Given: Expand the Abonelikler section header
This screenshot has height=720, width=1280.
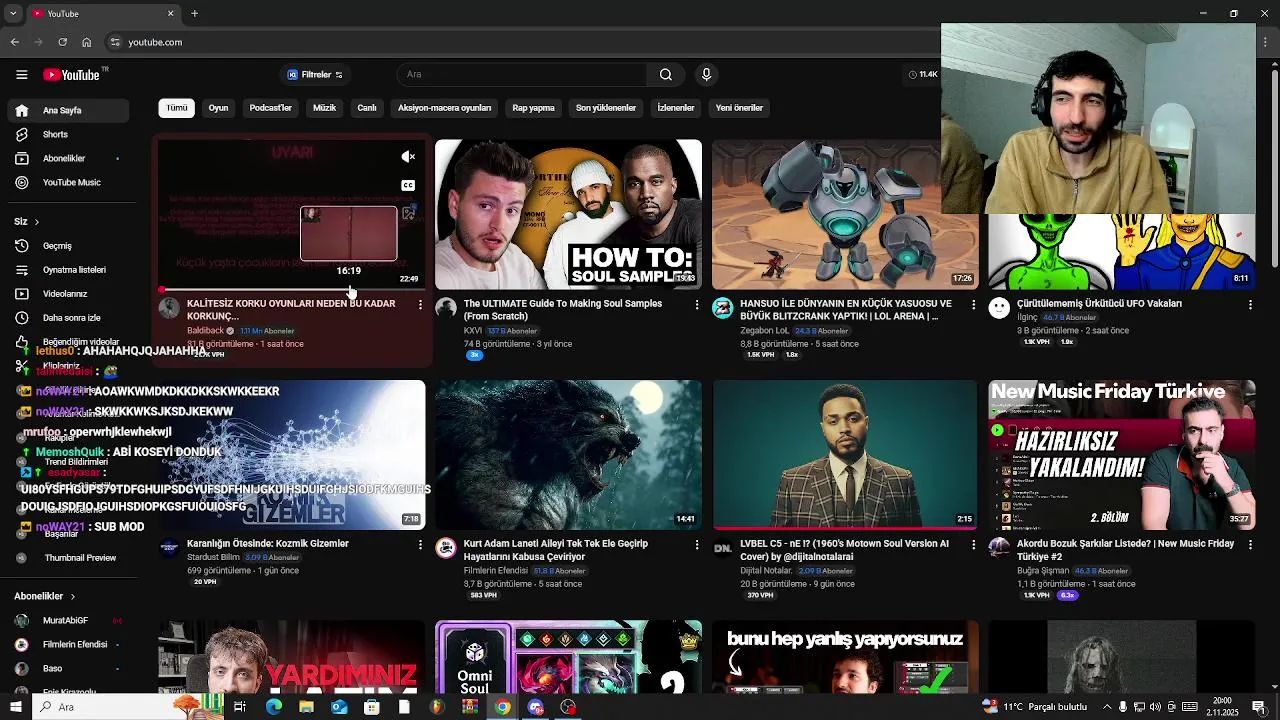Looking at the screenshot, I should 45,596.
